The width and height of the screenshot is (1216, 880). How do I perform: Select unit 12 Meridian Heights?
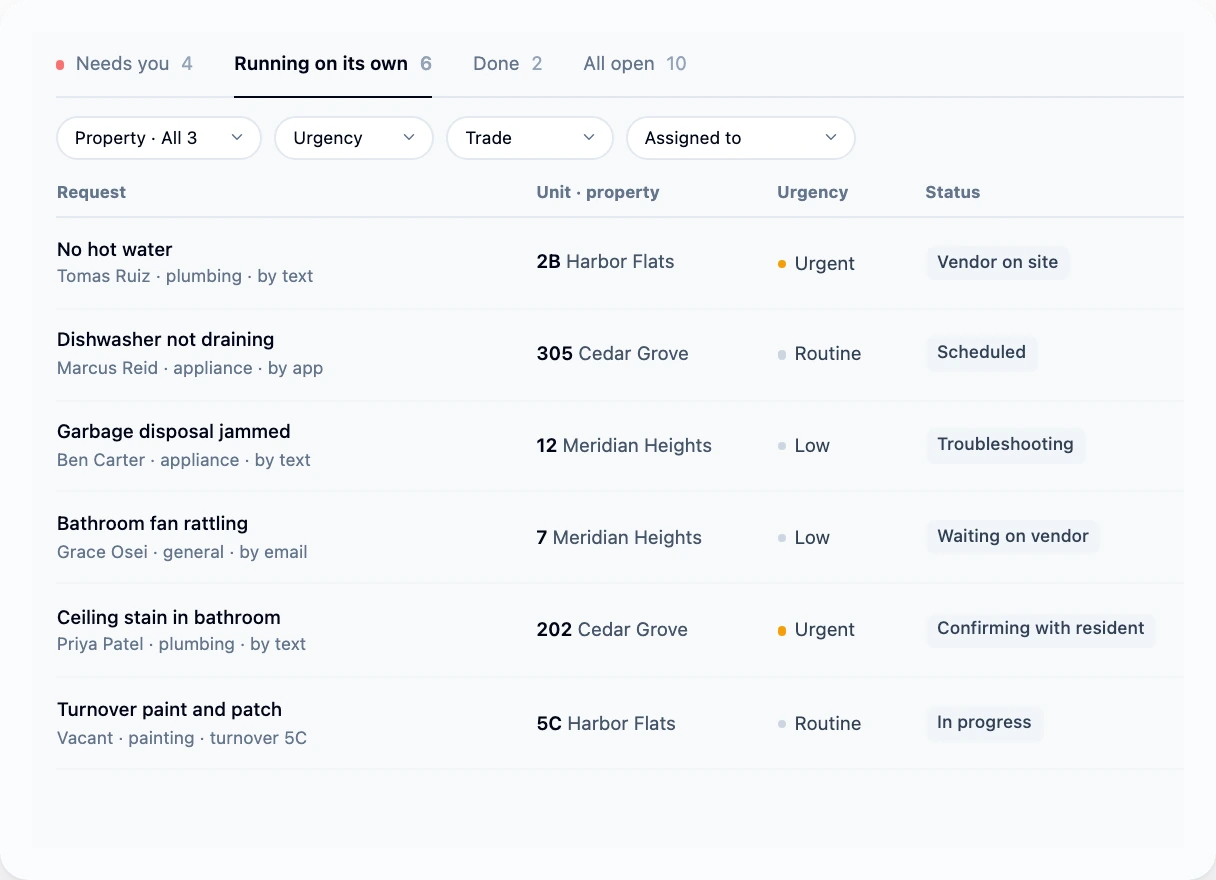(624, 446)
